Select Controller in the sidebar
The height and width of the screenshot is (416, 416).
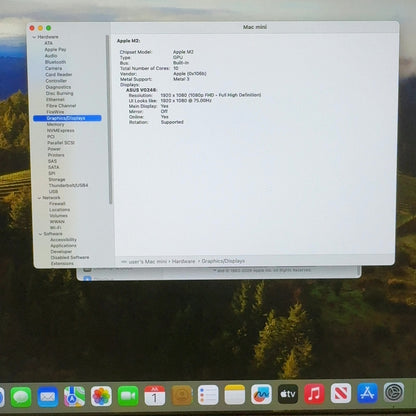56,81
